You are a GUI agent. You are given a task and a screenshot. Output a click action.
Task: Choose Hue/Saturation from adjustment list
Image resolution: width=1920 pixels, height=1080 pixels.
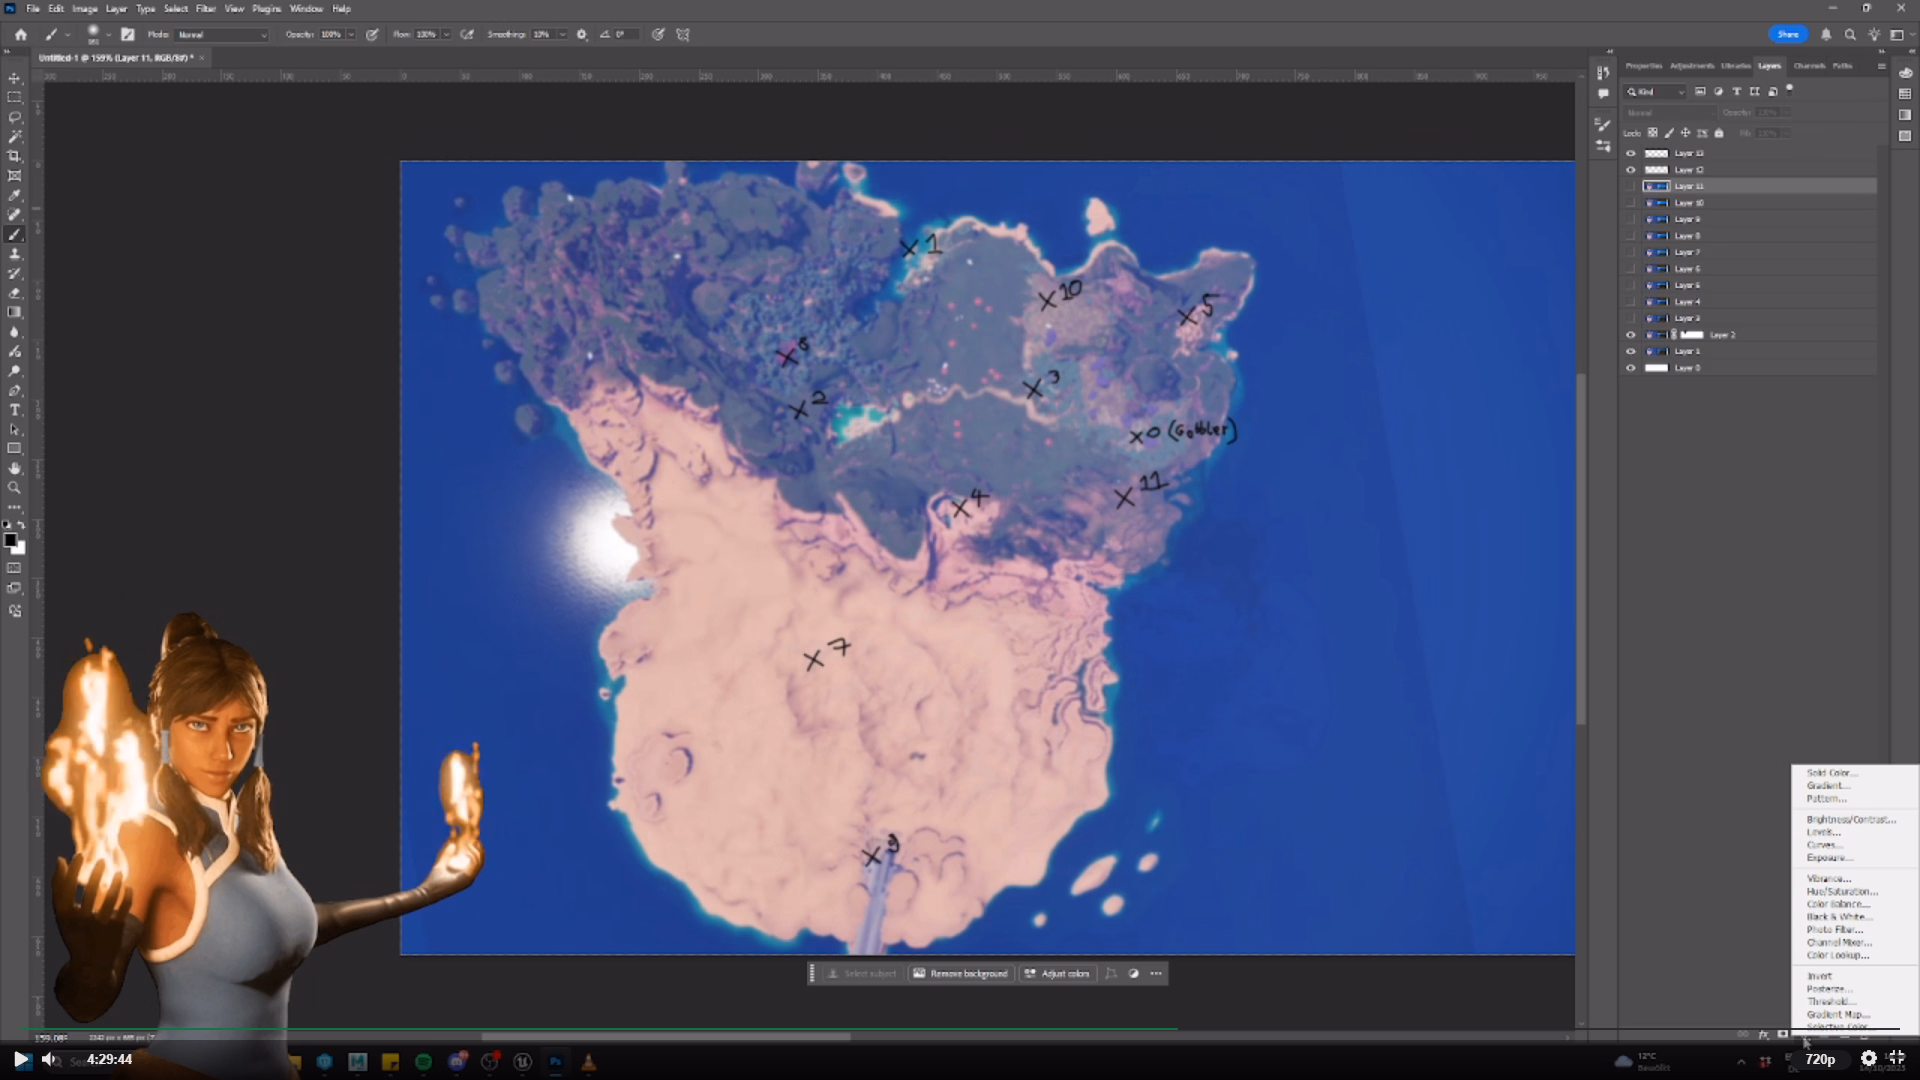[1841, 892]
